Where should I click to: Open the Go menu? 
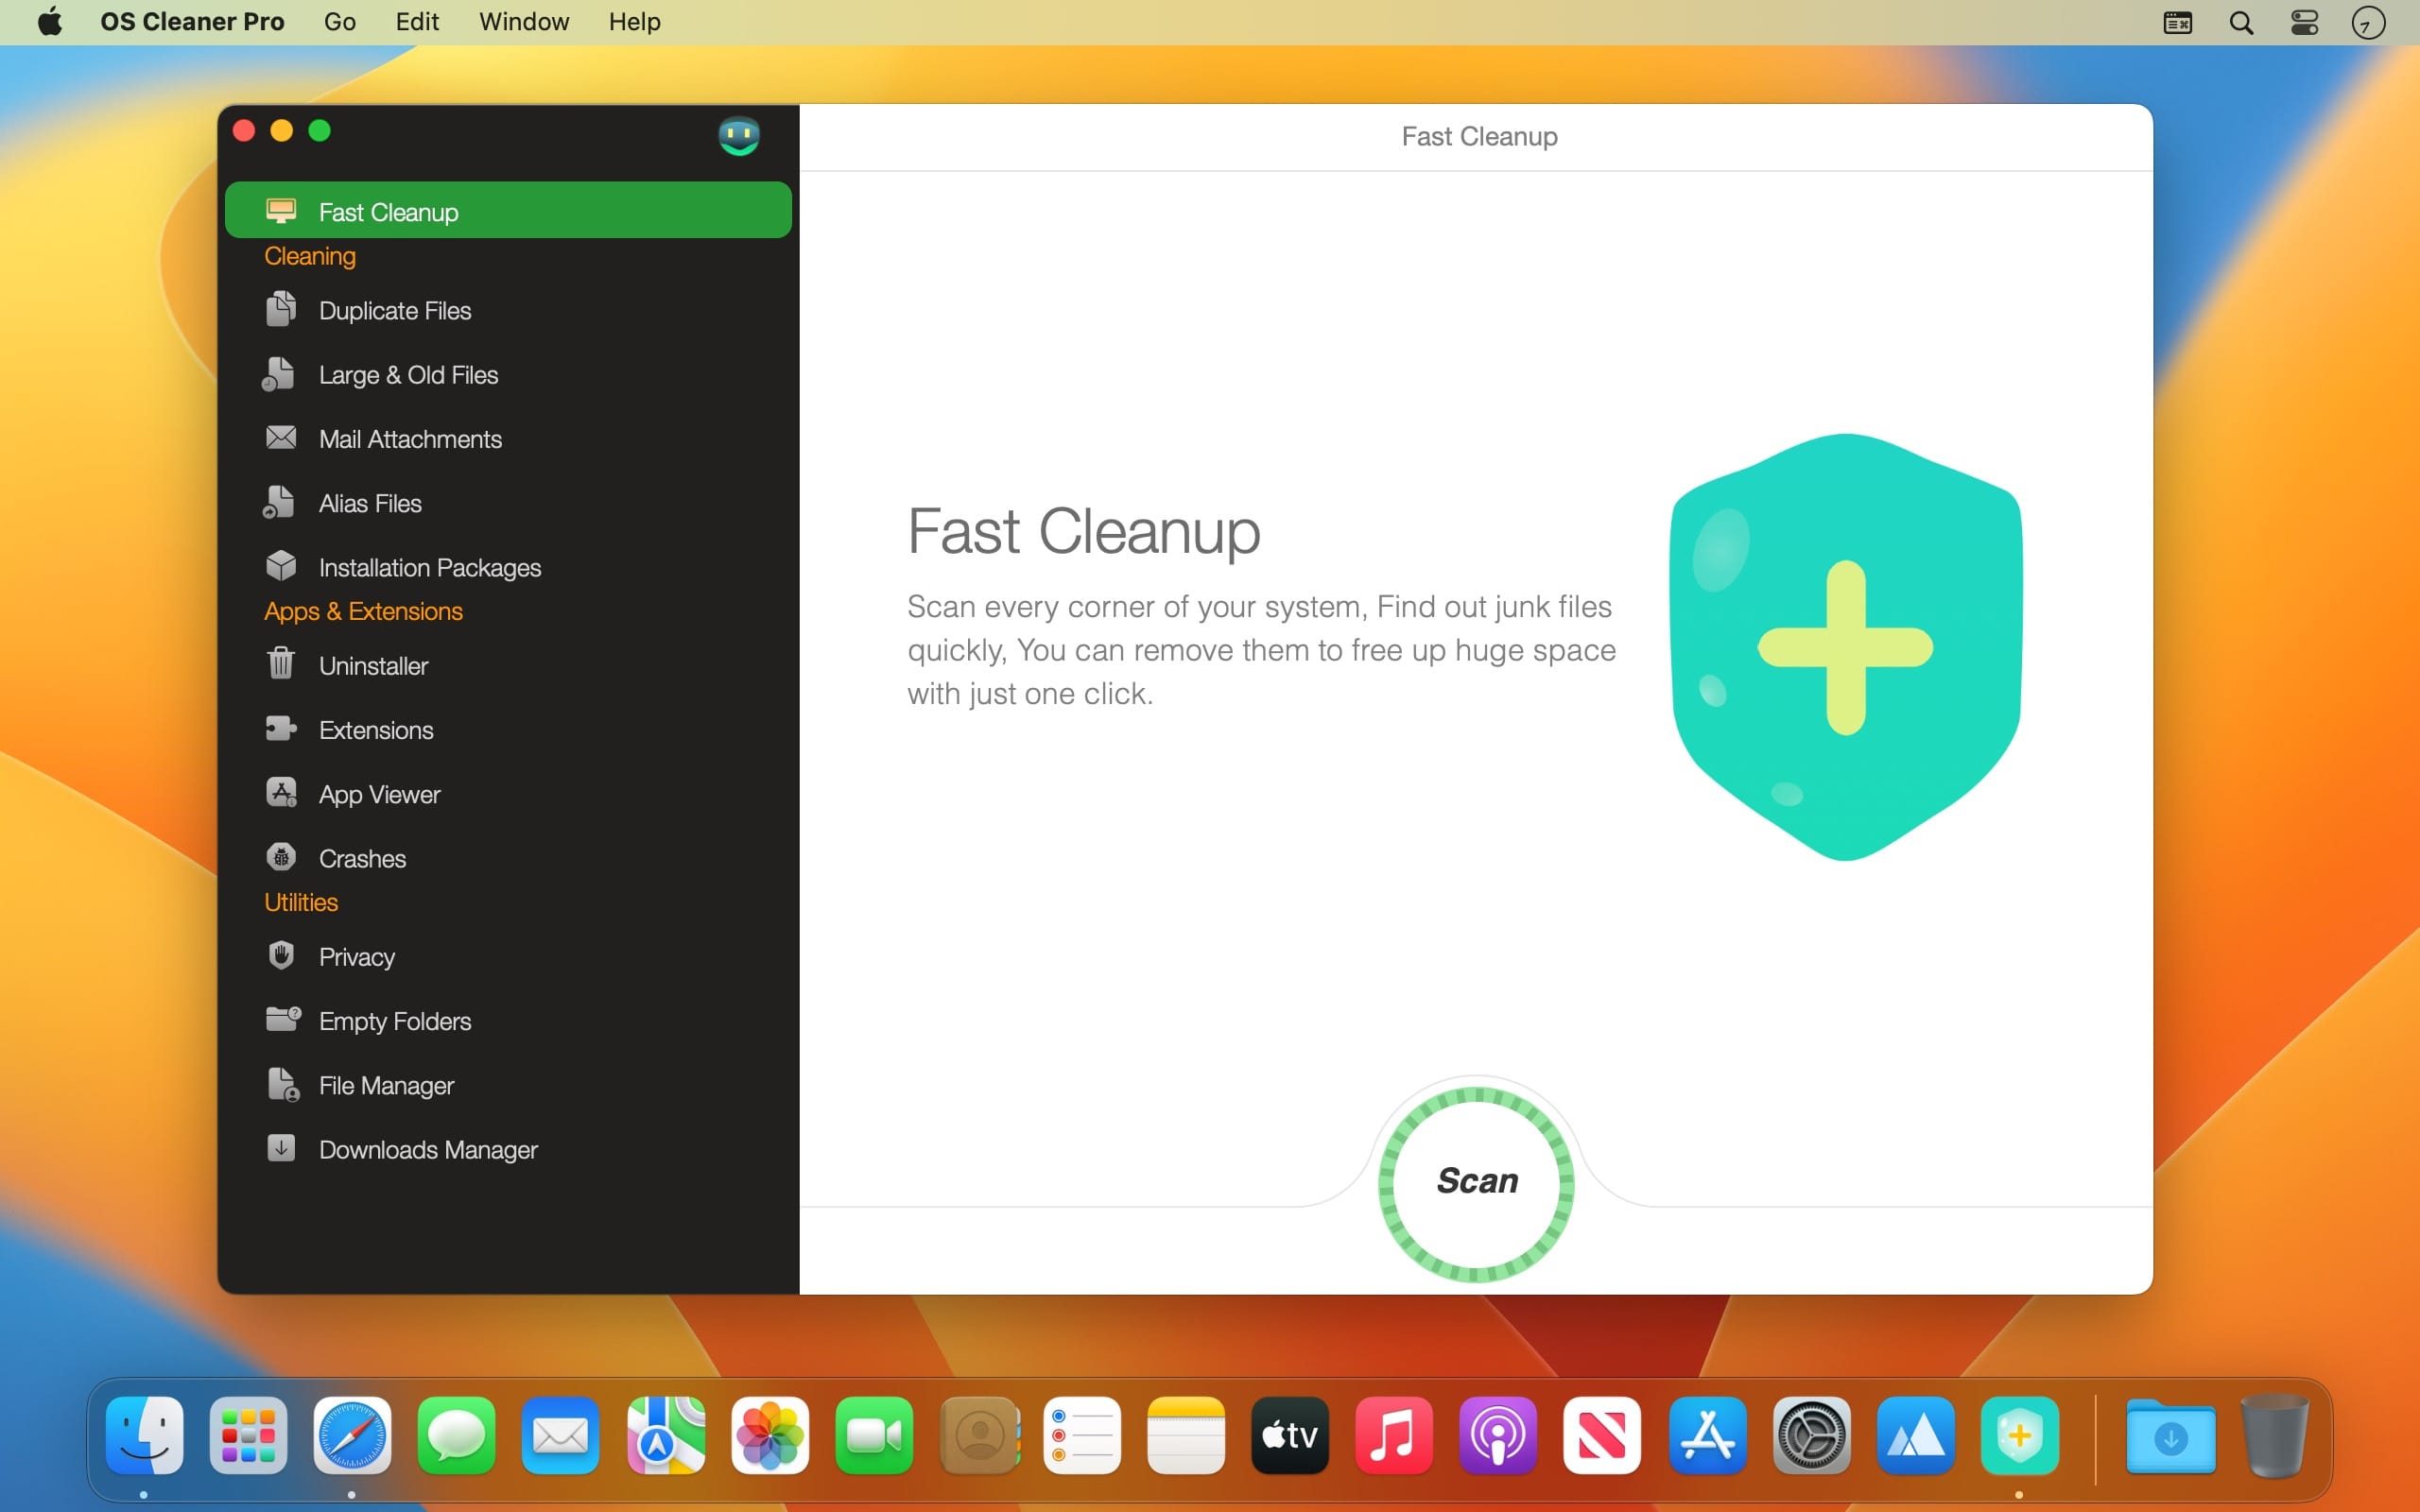[339, 22]
